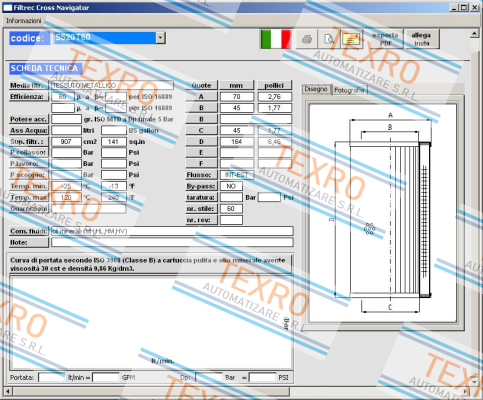
Task: Select the S520T60 code field
Action: tap(105, 38)
